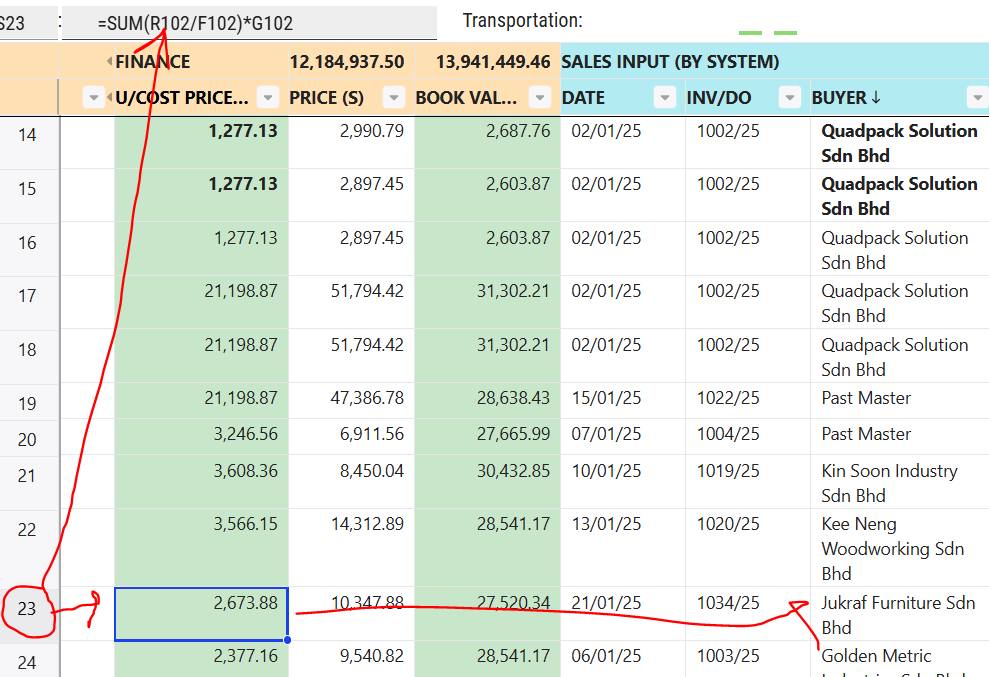Image resolution: width=989 pixels, height=677 pixels.
Task: Select row header 21
Action: [x=27, y=482]
